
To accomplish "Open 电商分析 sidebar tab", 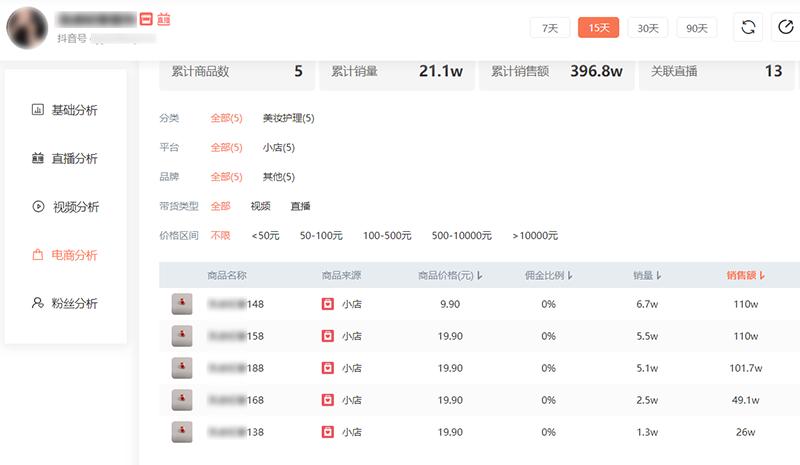I will [66, 255].
